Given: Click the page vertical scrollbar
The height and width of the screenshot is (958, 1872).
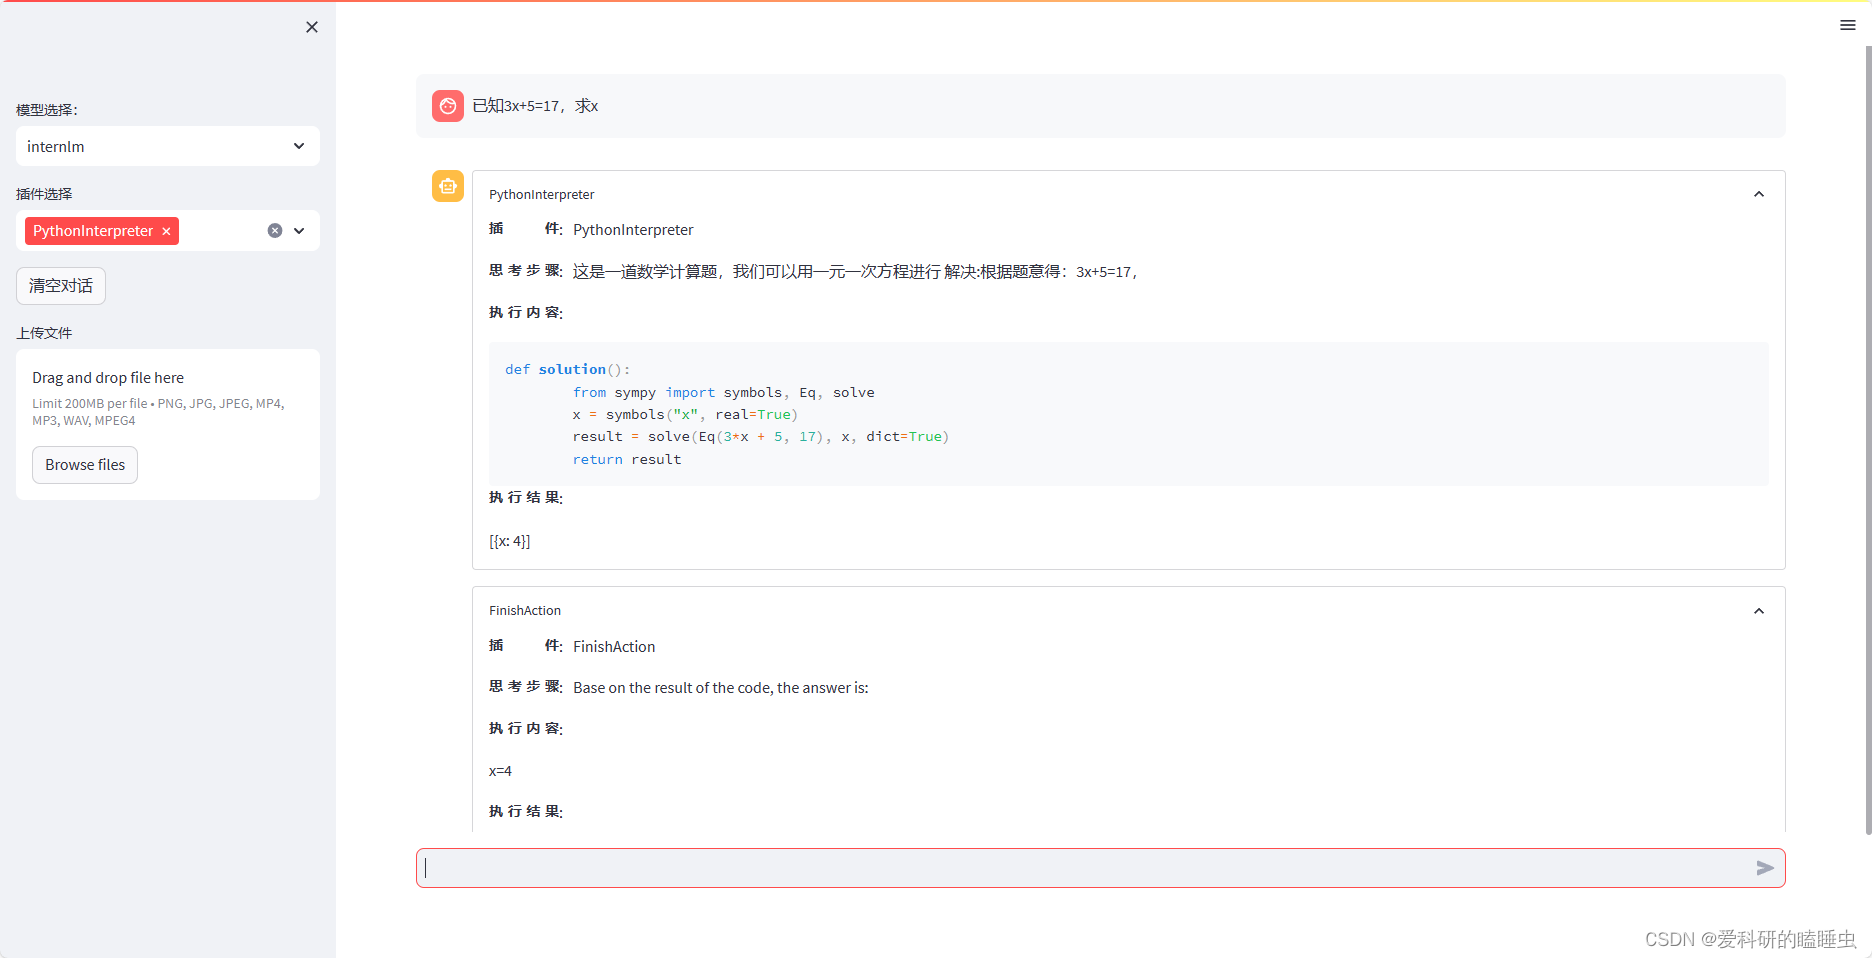Looking at the screenshot, I should pyautogui.click(x=1867, y=440).
